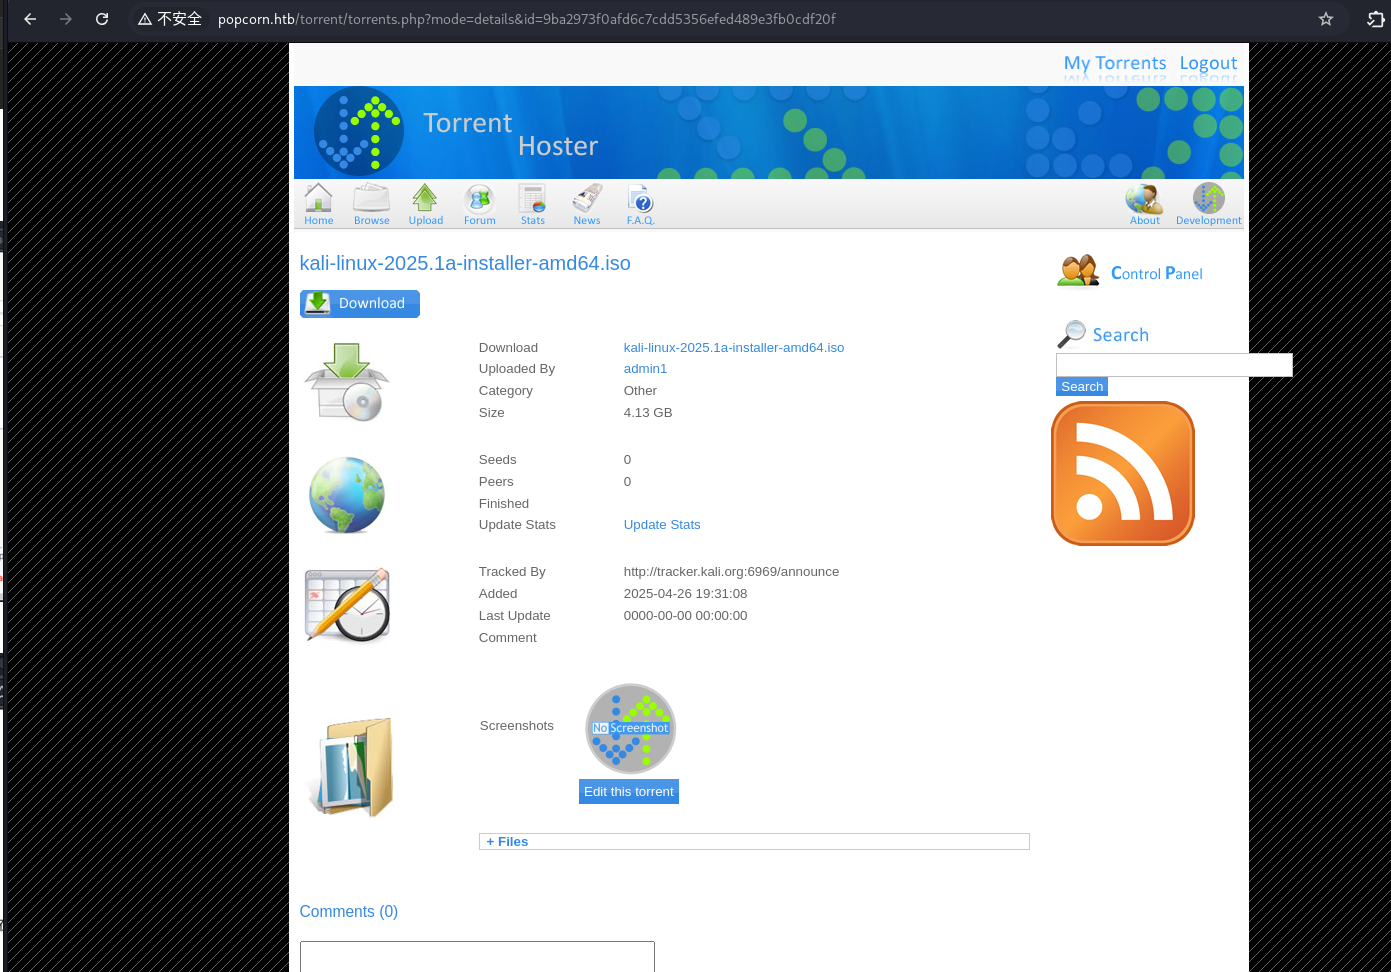Click the browser back arrow
The image size is (1391, 972).
[30, 19]
